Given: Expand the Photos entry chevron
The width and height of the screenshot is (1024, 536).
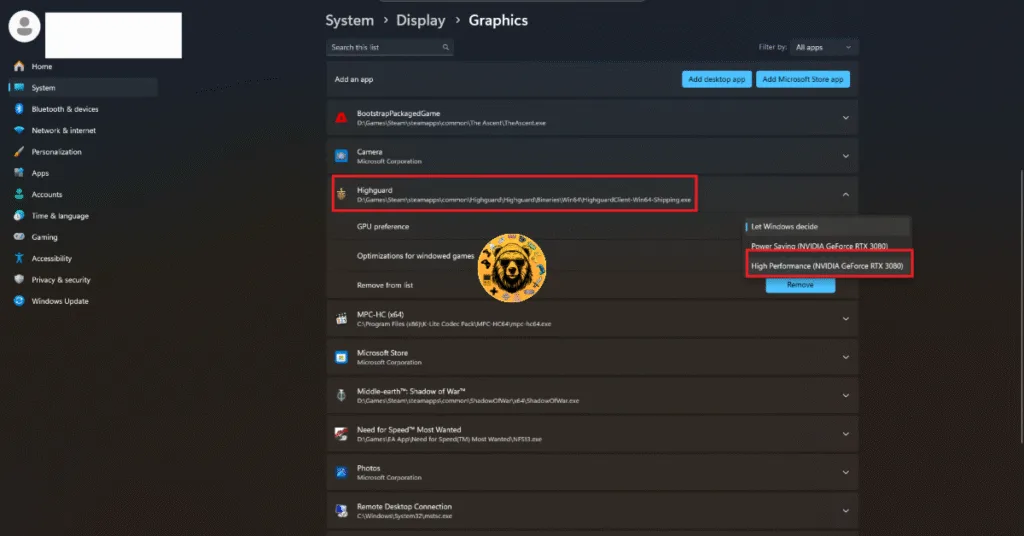Looking at the screenshot, I should coord(845,472).
